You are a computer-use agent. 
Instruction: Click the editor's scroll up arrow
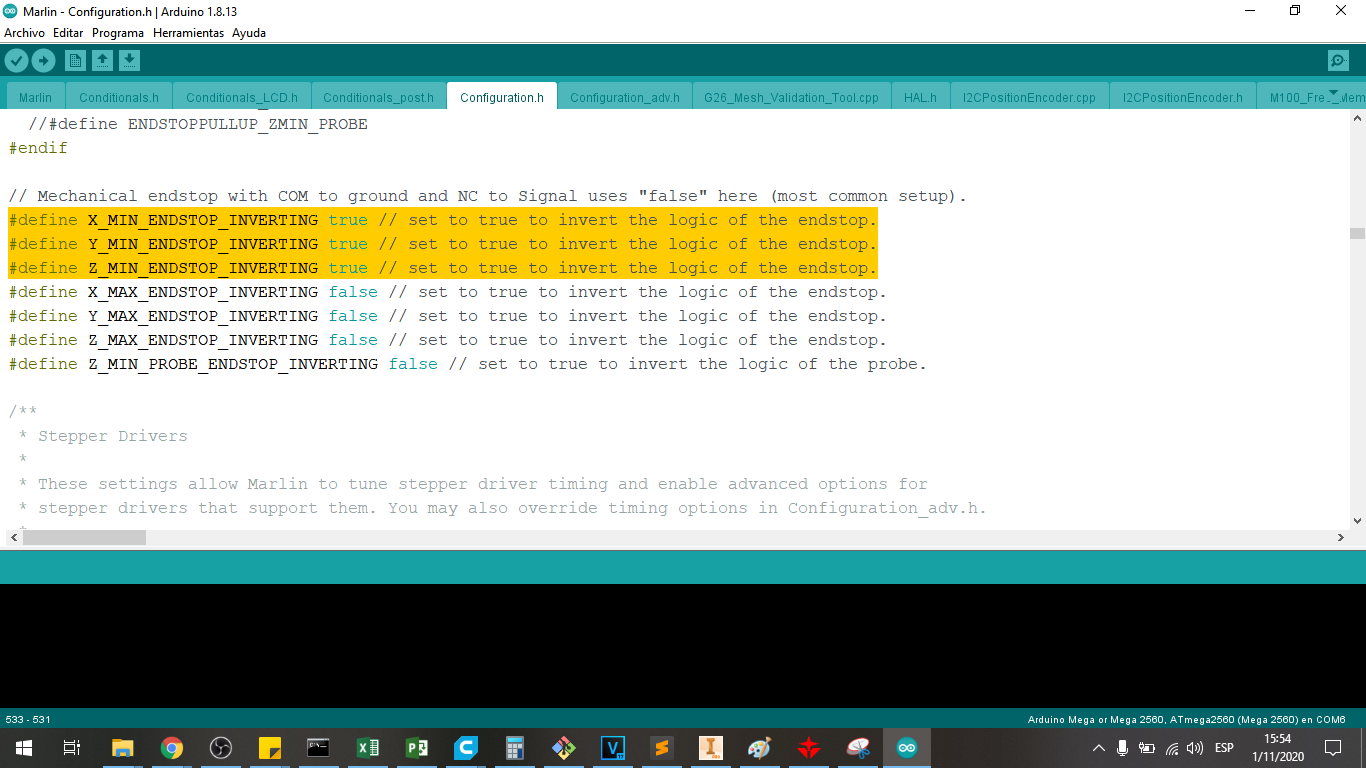click(x=1357, y=118)
